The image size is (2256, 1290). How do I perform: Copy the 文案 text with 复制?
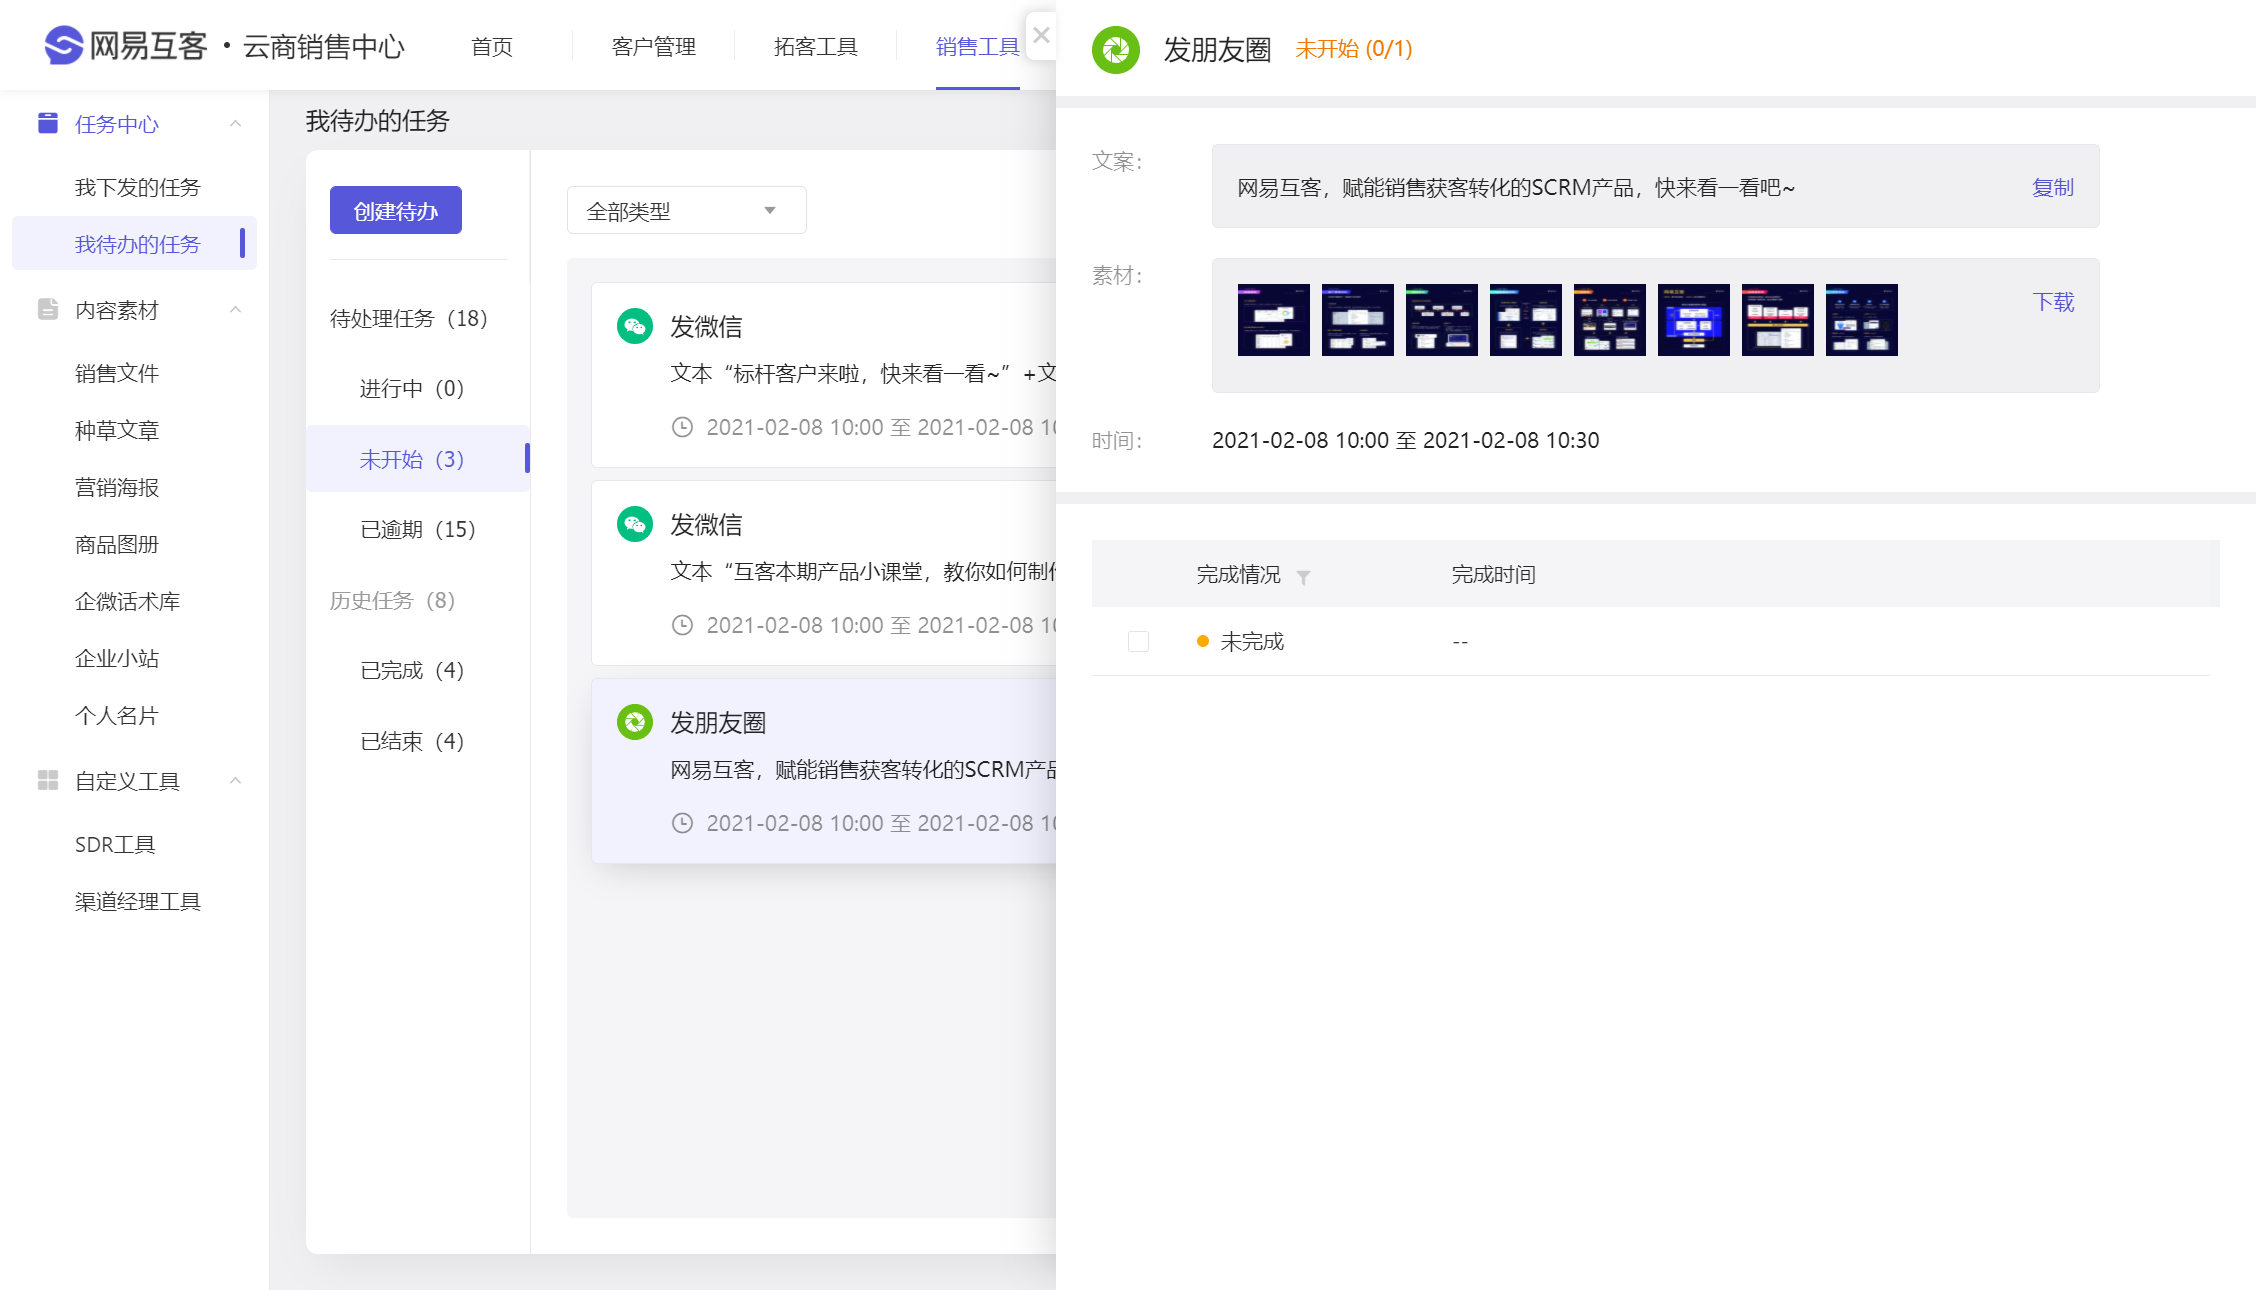[x=2053, y=187]
